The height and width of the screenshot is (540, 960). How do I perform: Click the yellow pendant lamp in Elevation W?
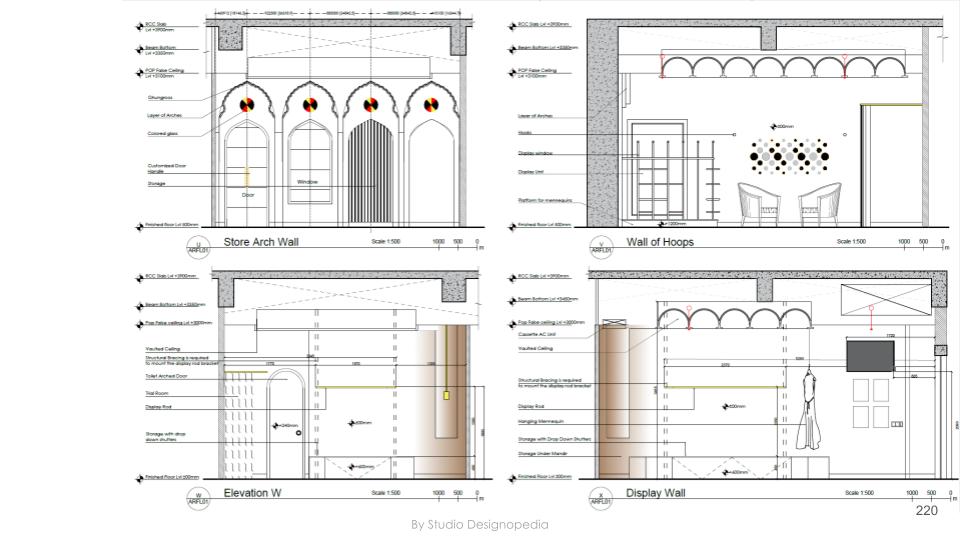pos(447,396)
